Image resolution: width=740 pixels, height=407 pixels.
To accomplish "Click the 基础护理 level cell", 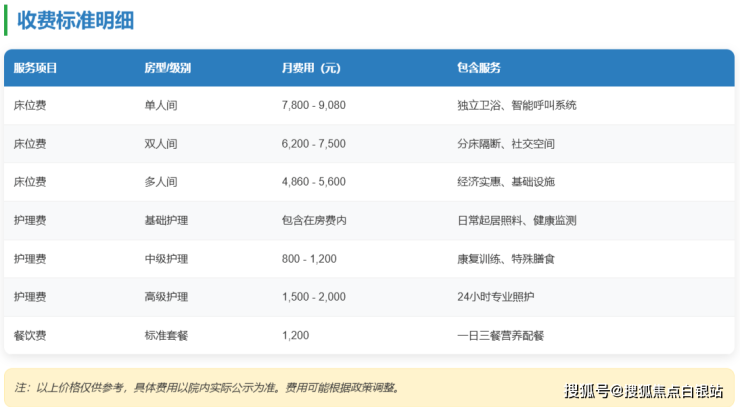I will (x=167, y=220).
